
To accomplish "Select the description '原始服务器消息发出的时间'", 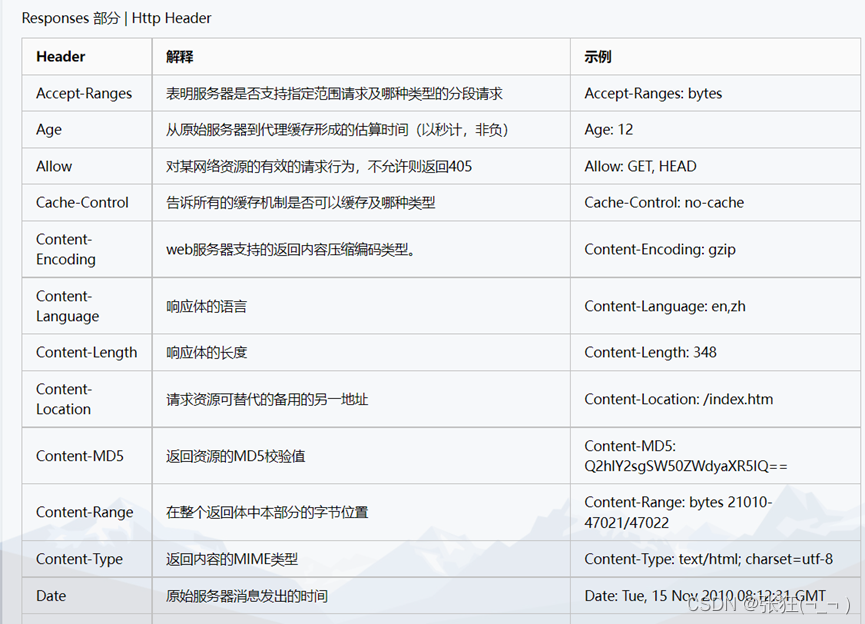I will [x=247, y=596].
